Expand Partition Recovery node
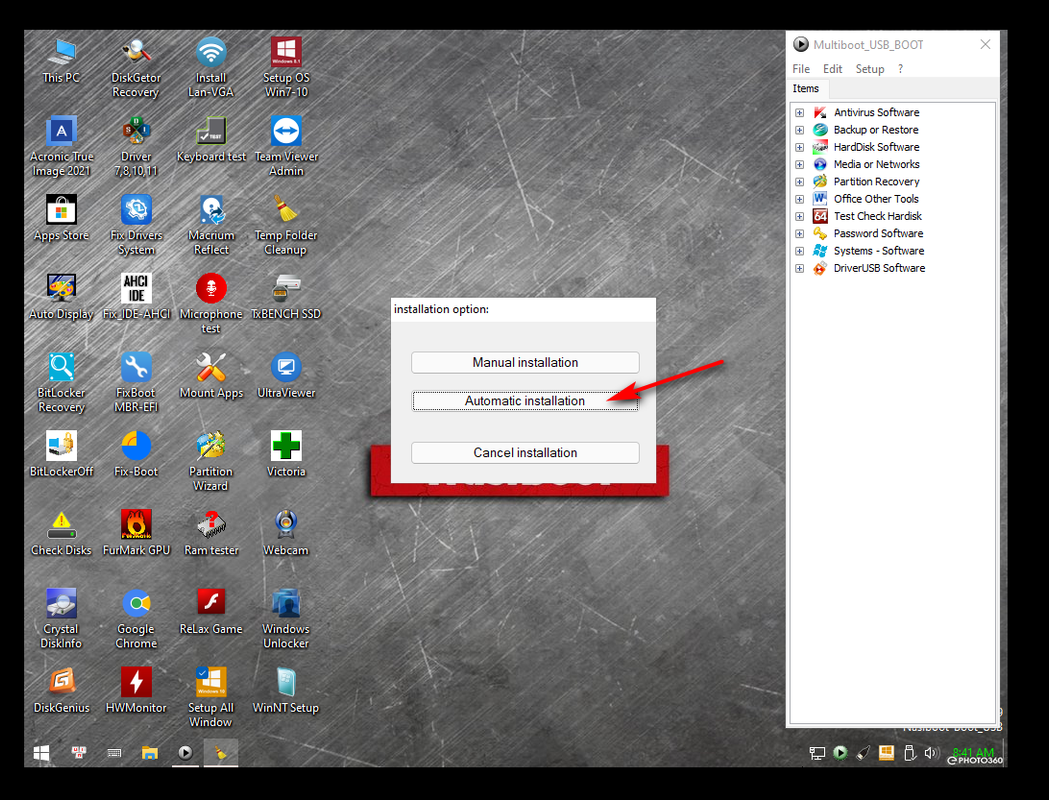 (x=799, y=182)
